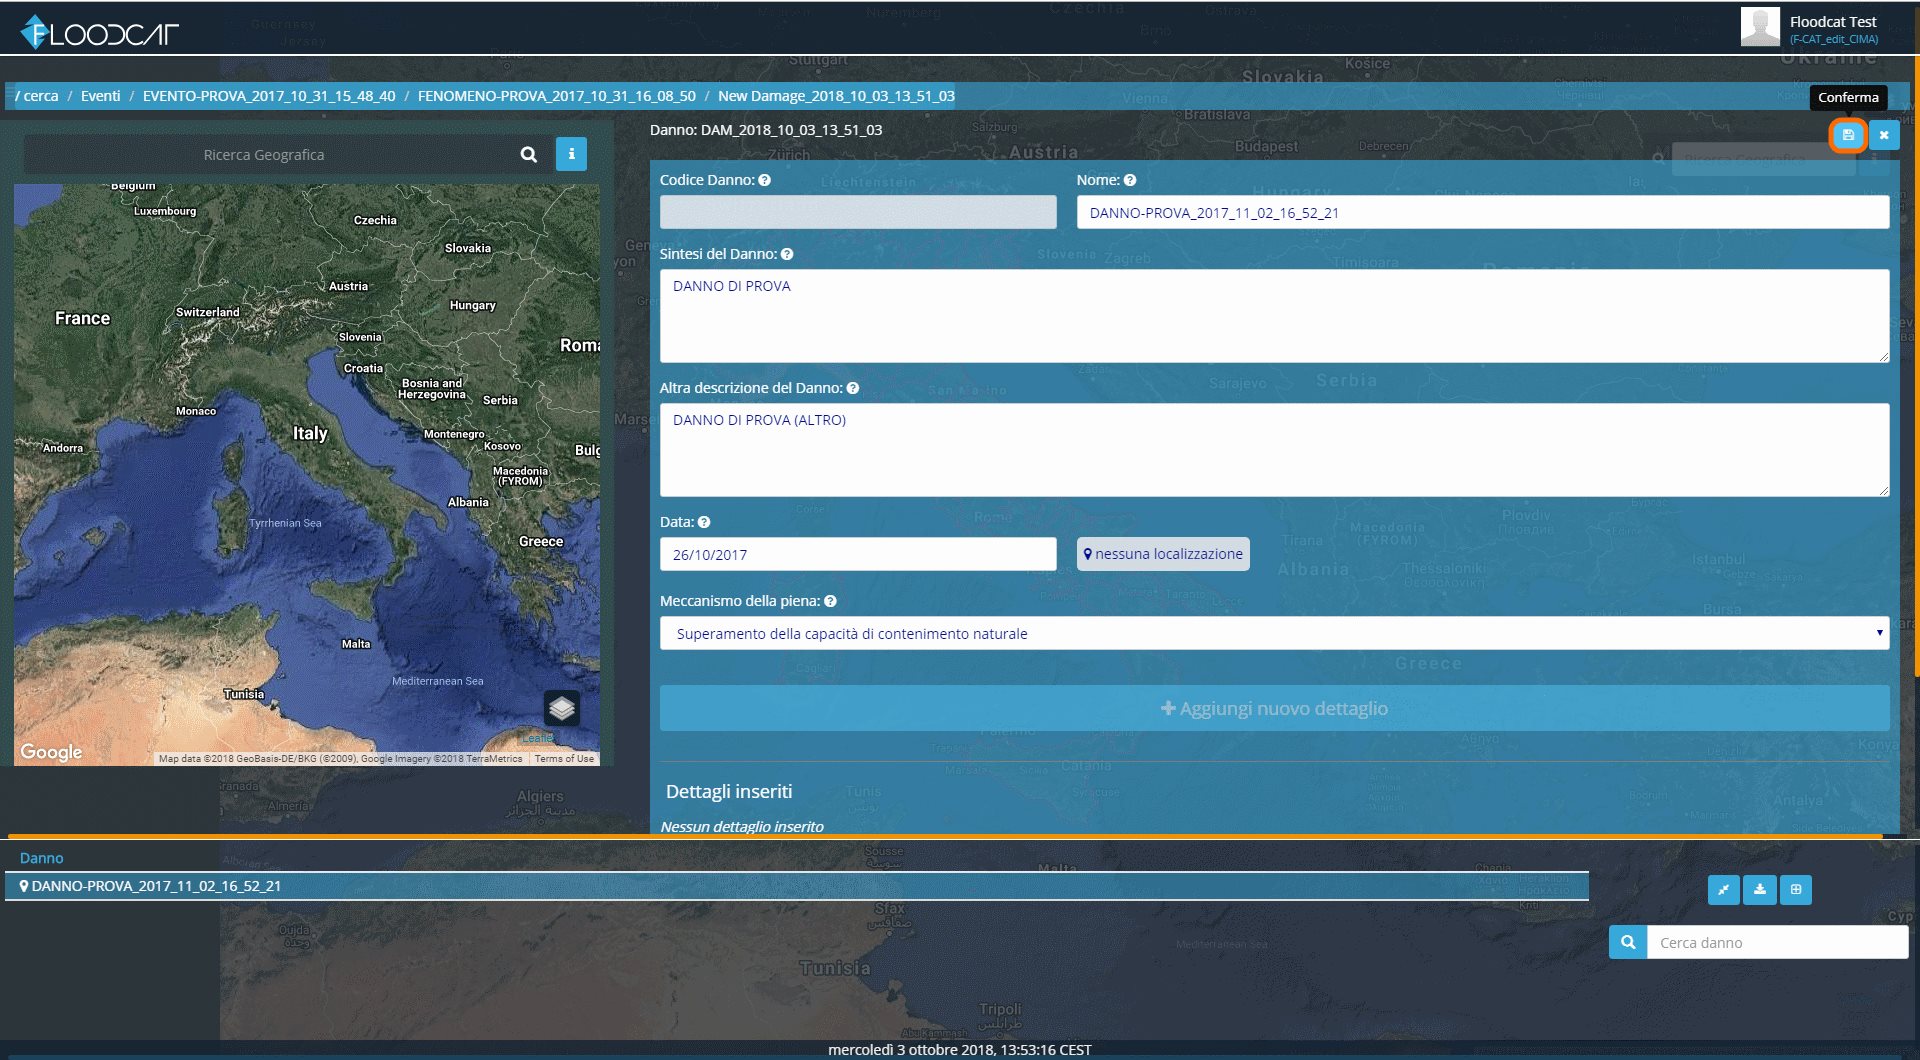Go to Eventi breadcrumb
The image size is (1920, 1060).
(x=100, y=96)
